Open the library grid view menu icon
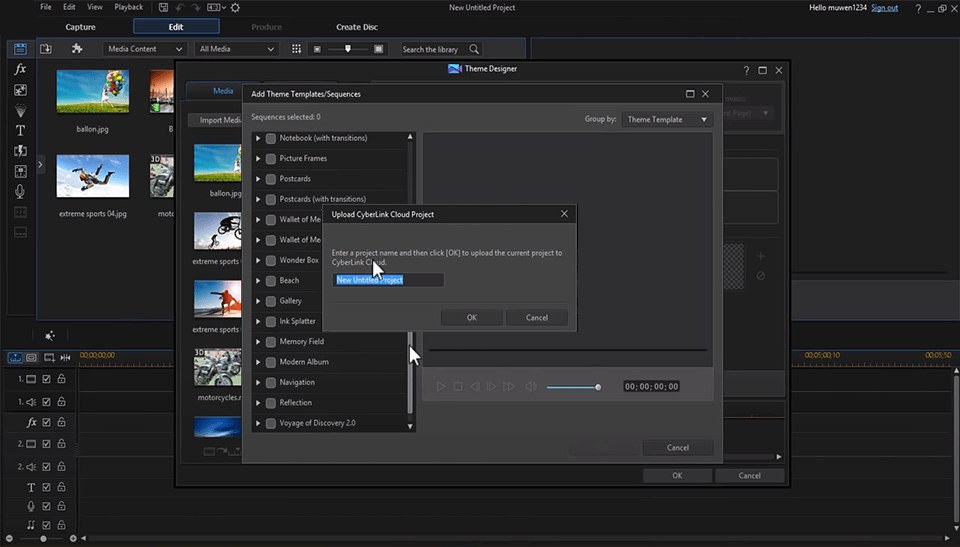Image resolution: width=960 pixels, height=547 pixels. tap(296, 49)
